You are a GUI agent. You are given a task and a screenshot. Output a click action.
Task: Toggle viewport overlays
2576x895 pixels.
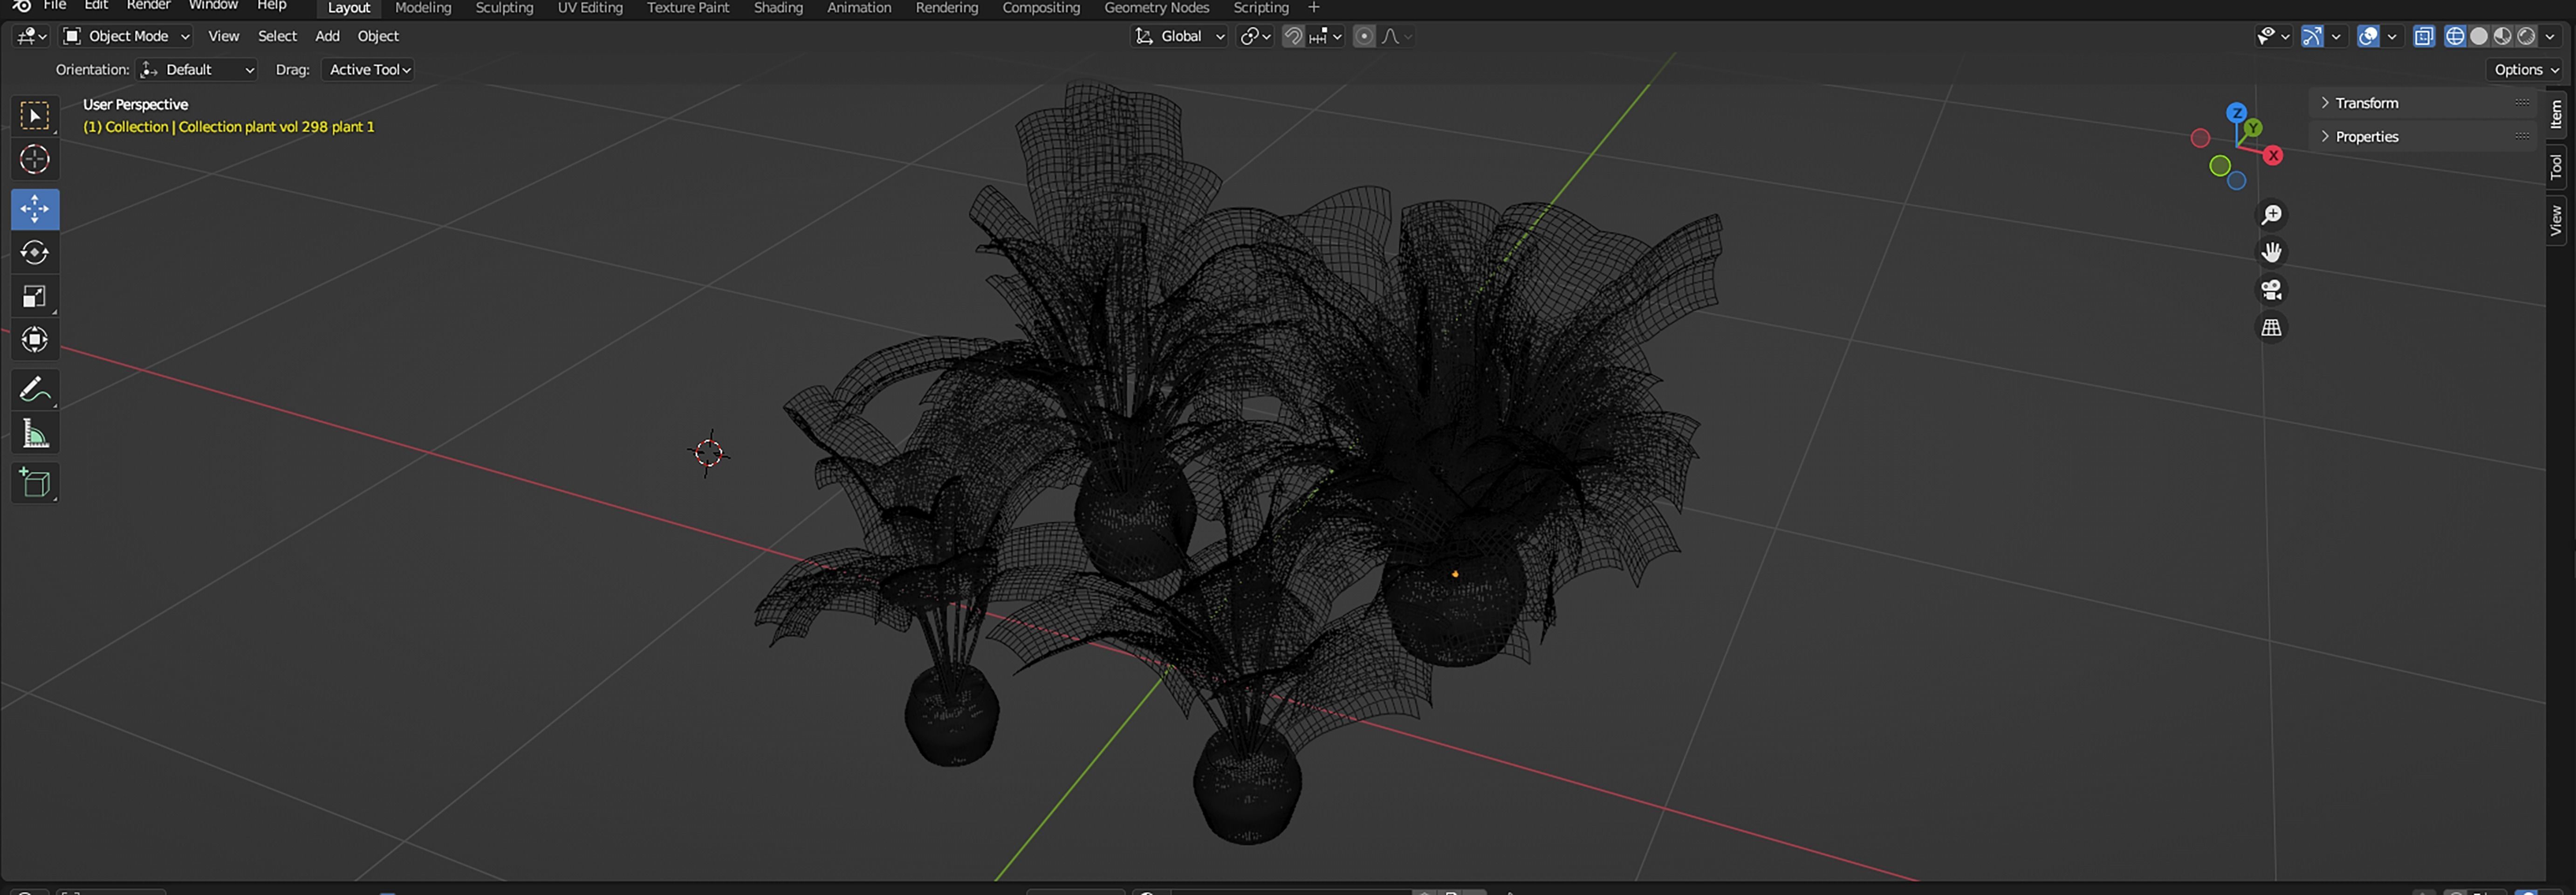tap(2368, 37)
